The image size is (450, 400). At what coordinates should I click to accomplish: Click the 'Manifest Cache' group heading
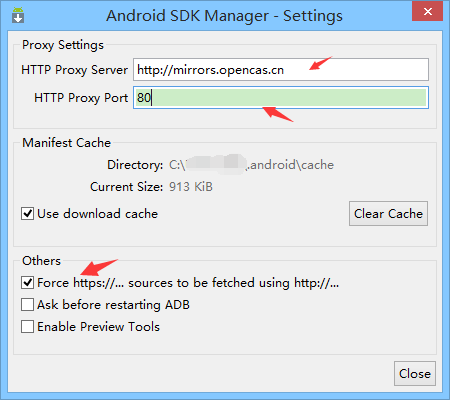tap(66, 143)
